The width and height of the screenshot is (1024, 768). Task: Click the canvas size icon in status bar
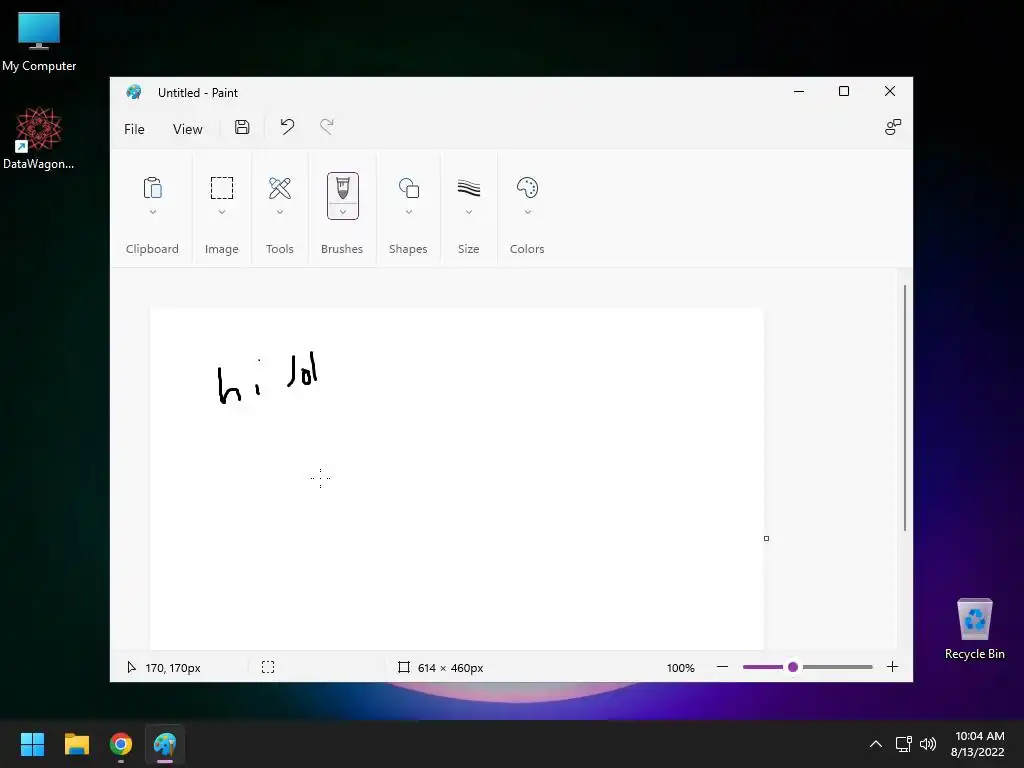point(404,667)
